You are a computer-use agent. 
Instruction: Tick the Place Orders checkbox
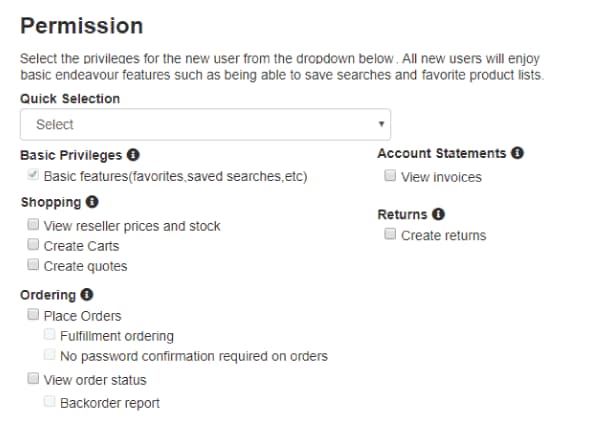tap(34, 315)
